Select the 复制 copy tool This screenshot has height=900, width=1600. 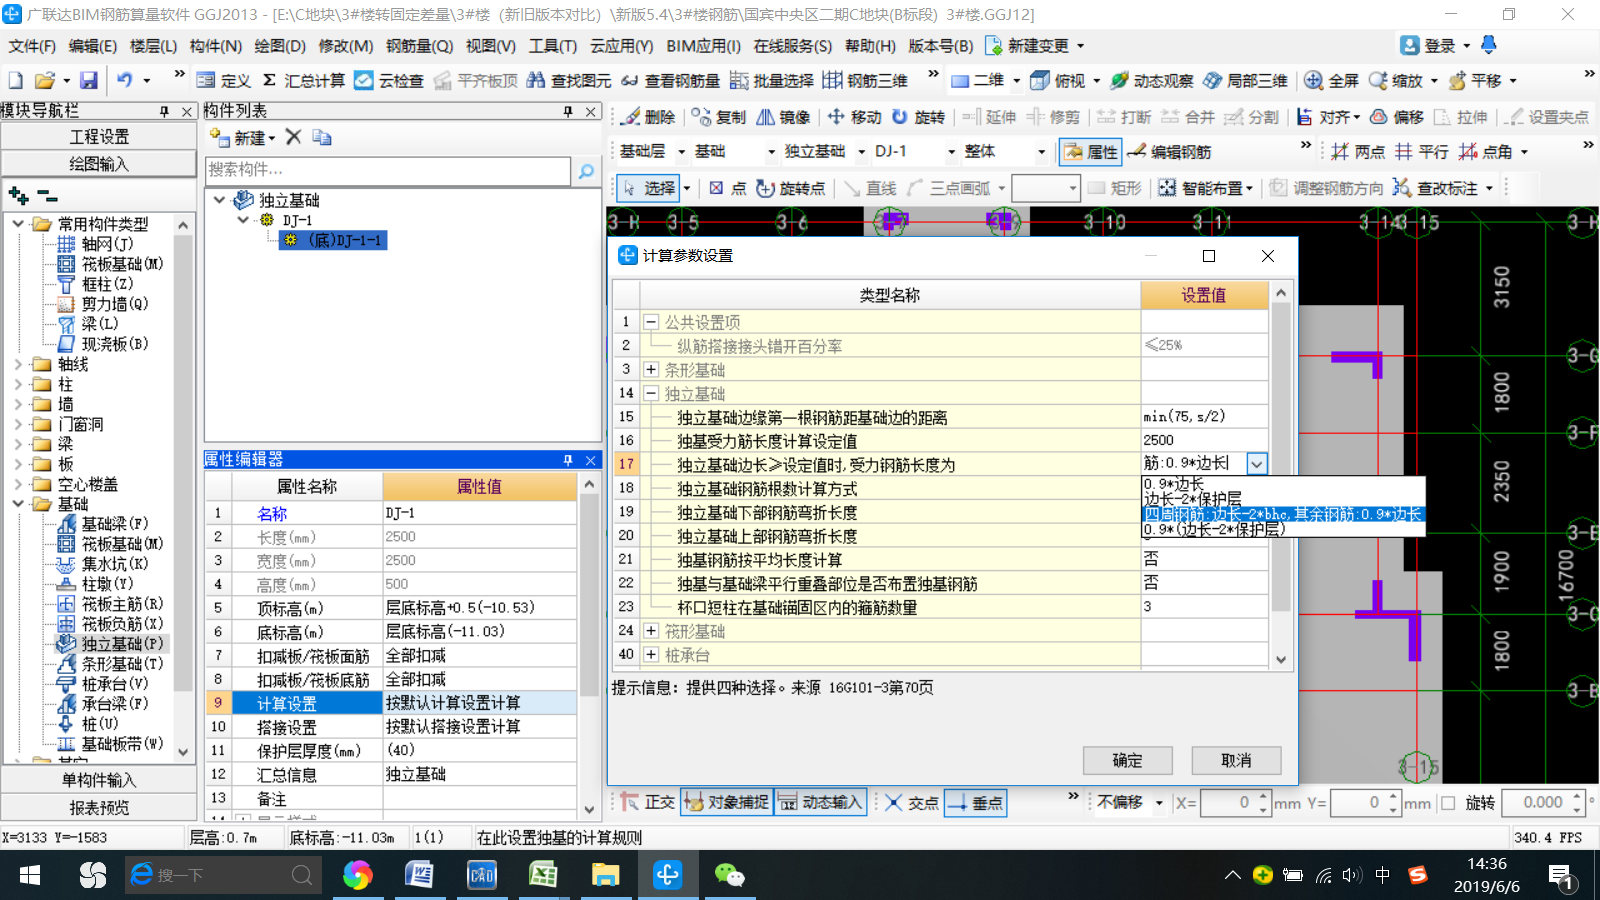pos(718,117)
